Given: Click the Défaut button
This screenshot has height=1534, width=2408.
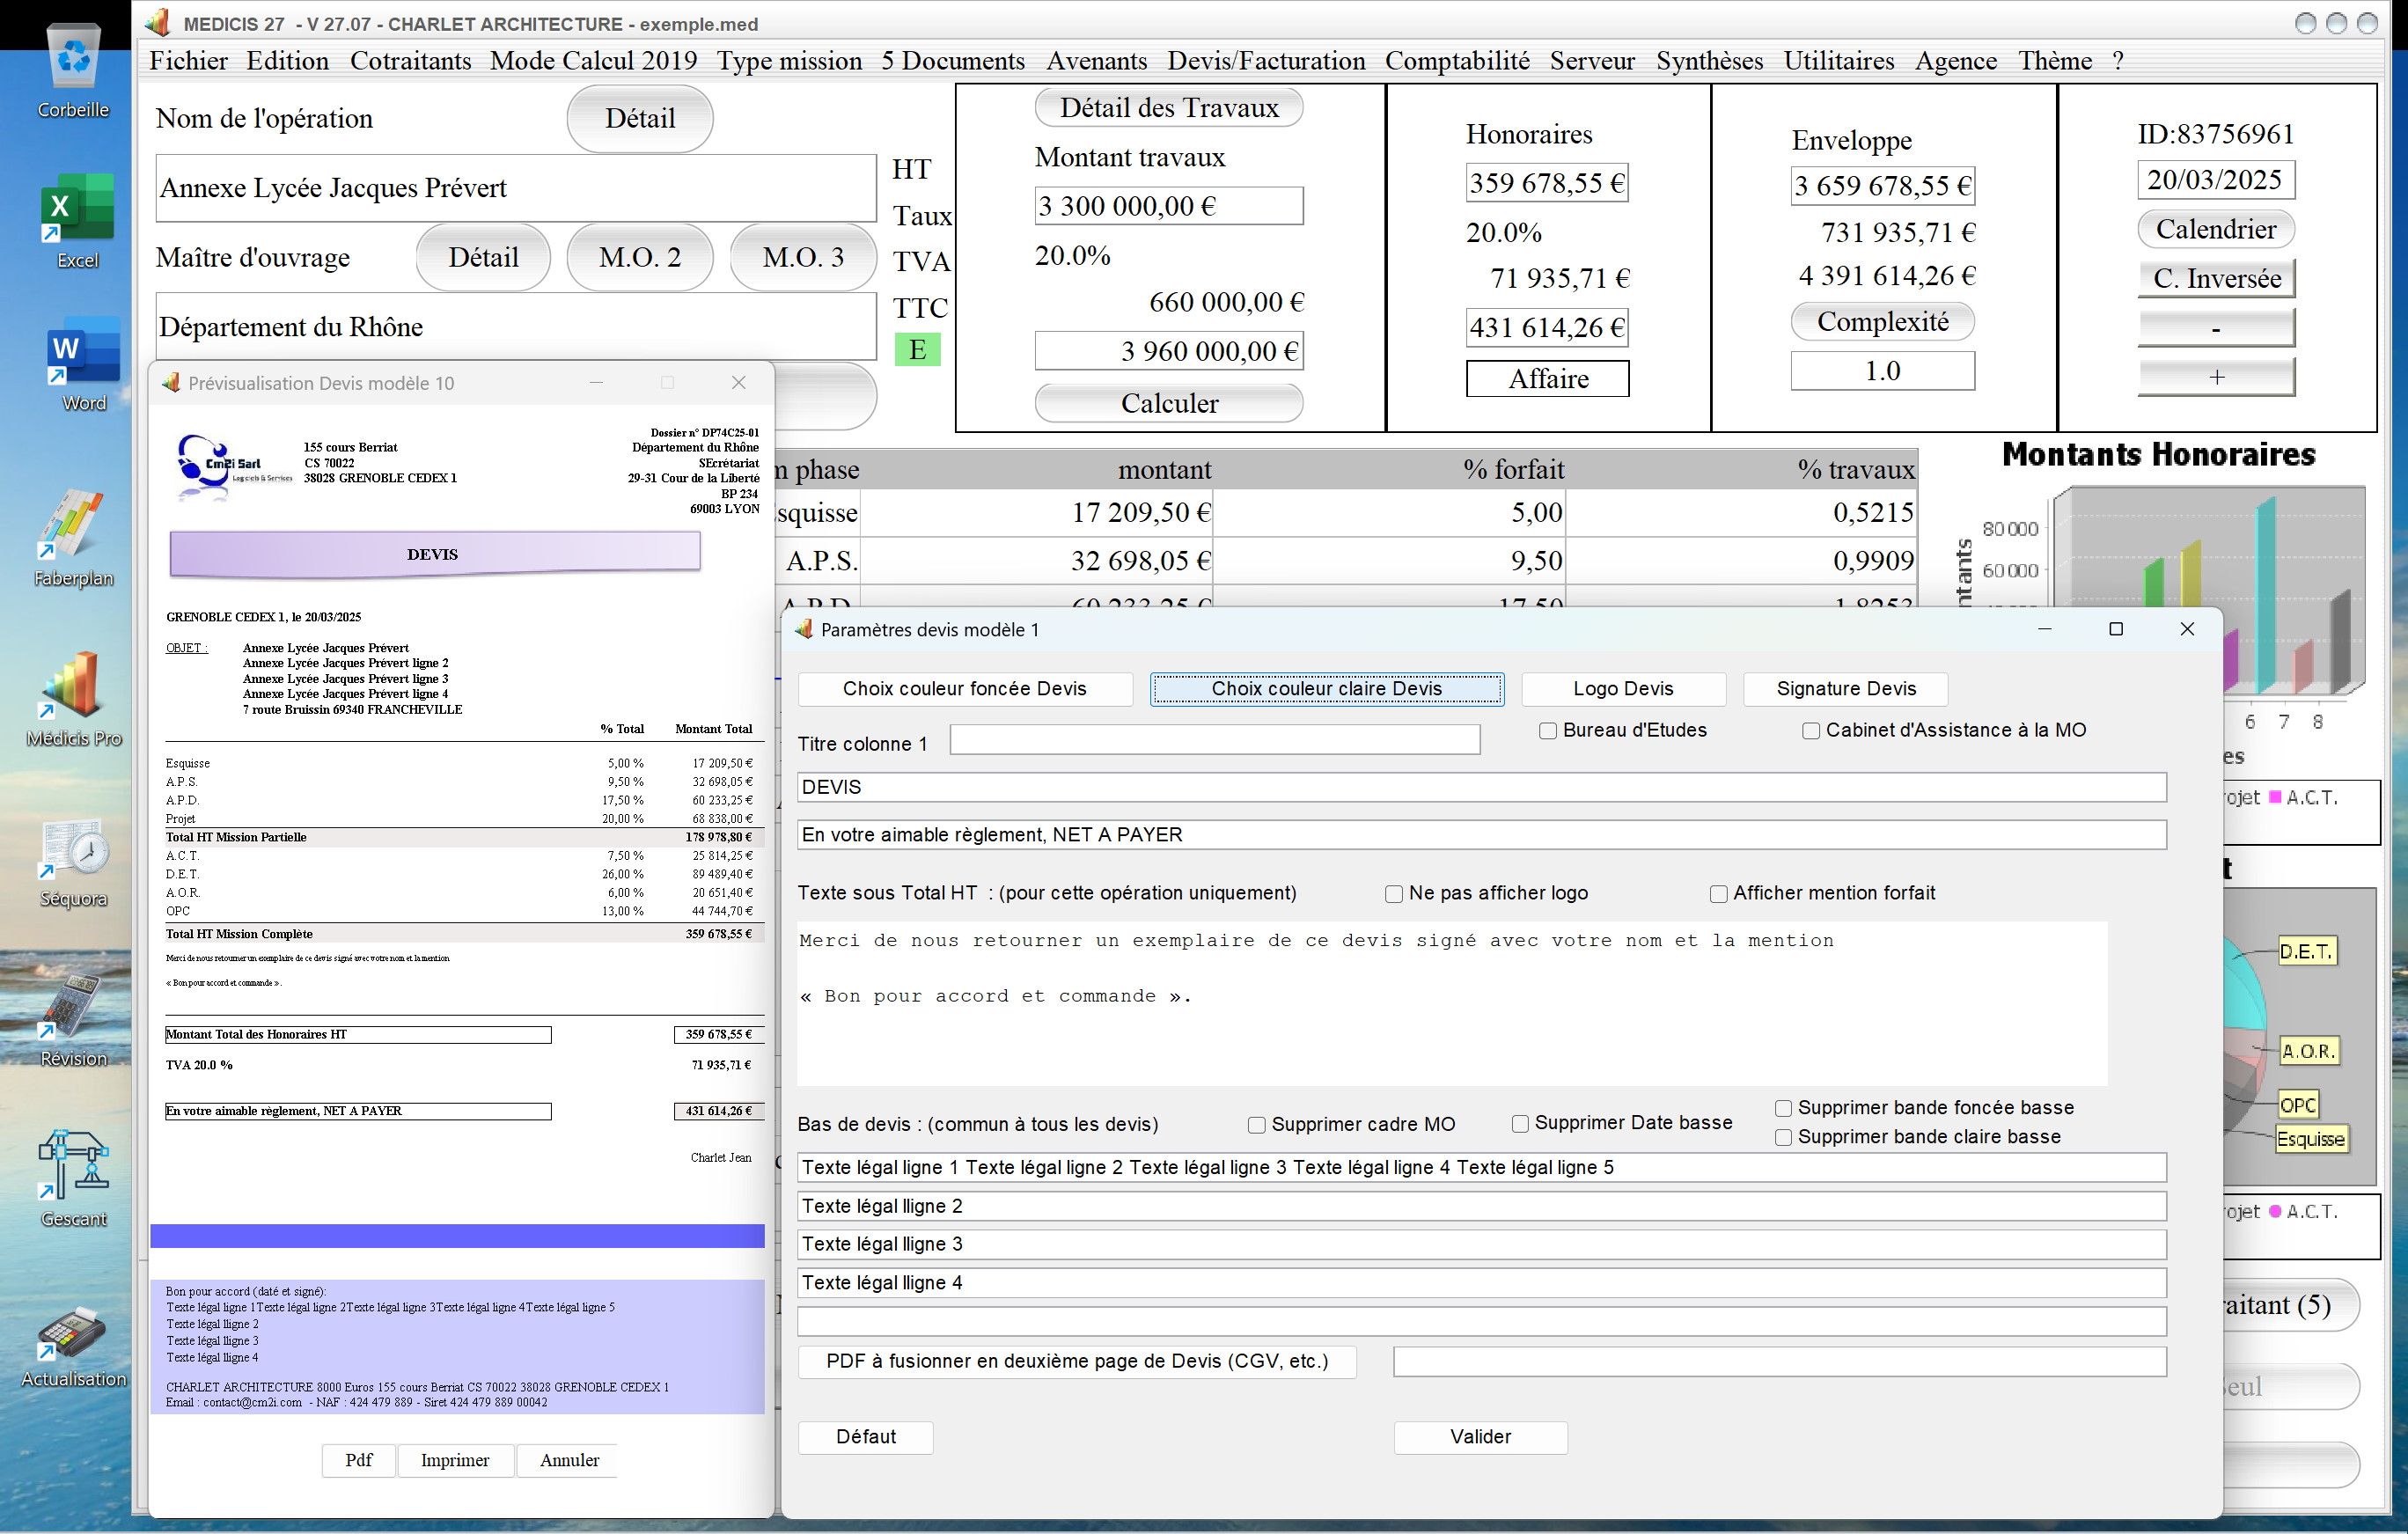Looking at the screenshot, I should pos(865,1437).
